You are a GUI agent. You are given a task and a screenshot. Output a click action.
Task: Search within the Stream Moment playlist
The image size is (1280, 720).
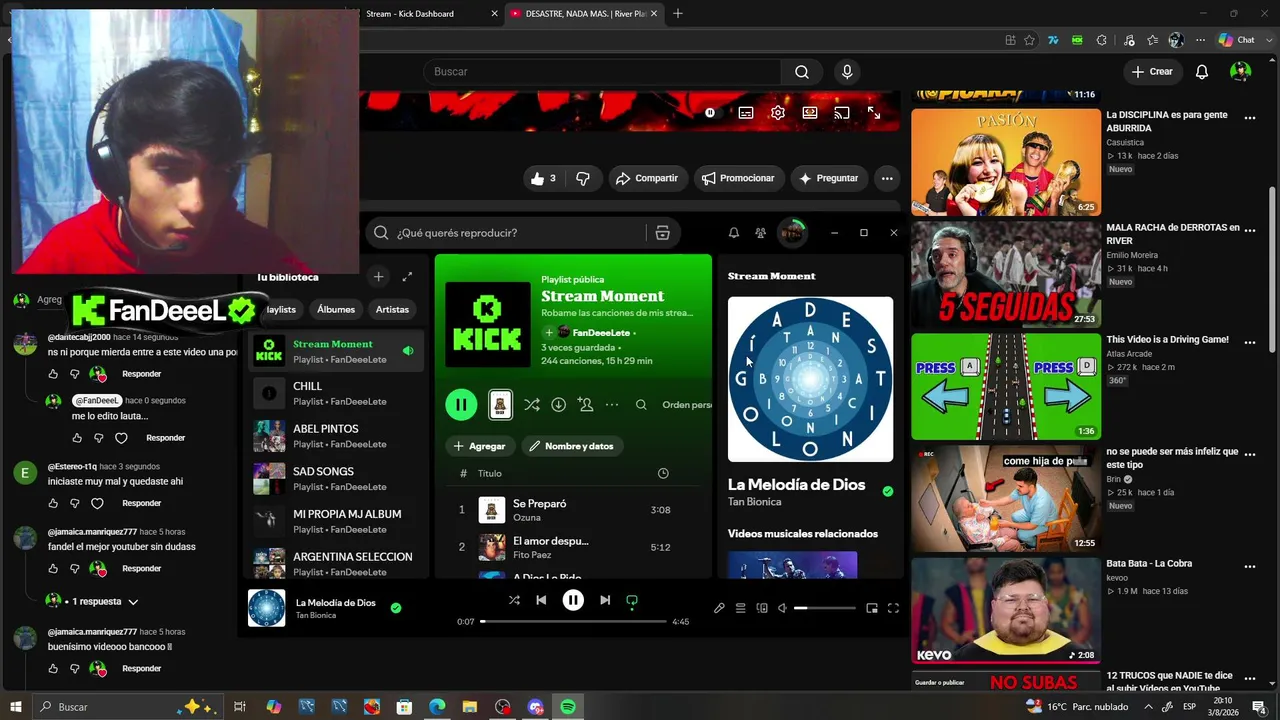pyautogui.click(x=641, y=405)
